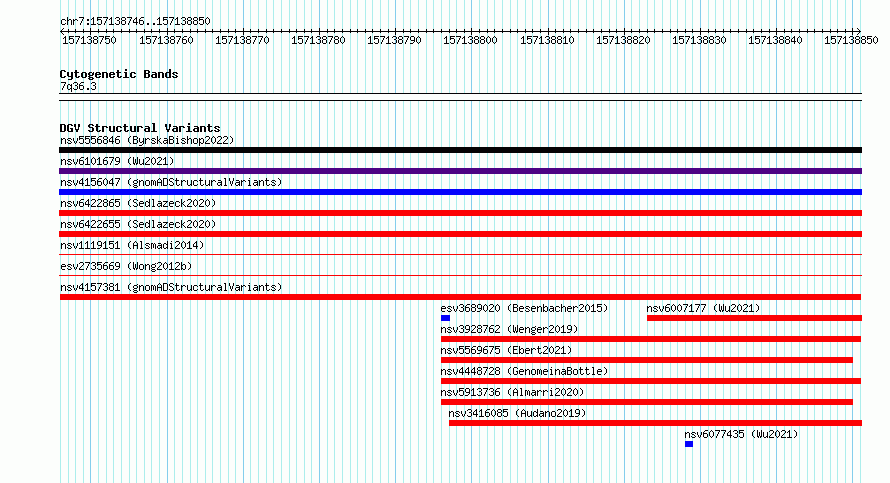Click the purple nsv6101679 variant bar
Viewport: 890px width, 483px height.
pos(460,171)
